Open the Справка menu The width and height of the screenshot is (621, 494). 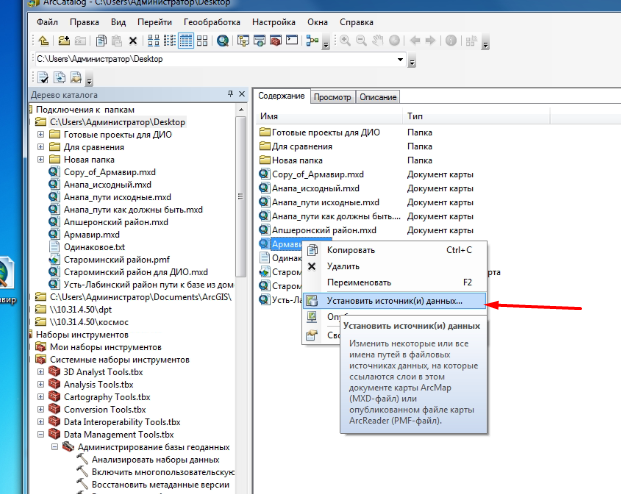(x=356, y=22)
